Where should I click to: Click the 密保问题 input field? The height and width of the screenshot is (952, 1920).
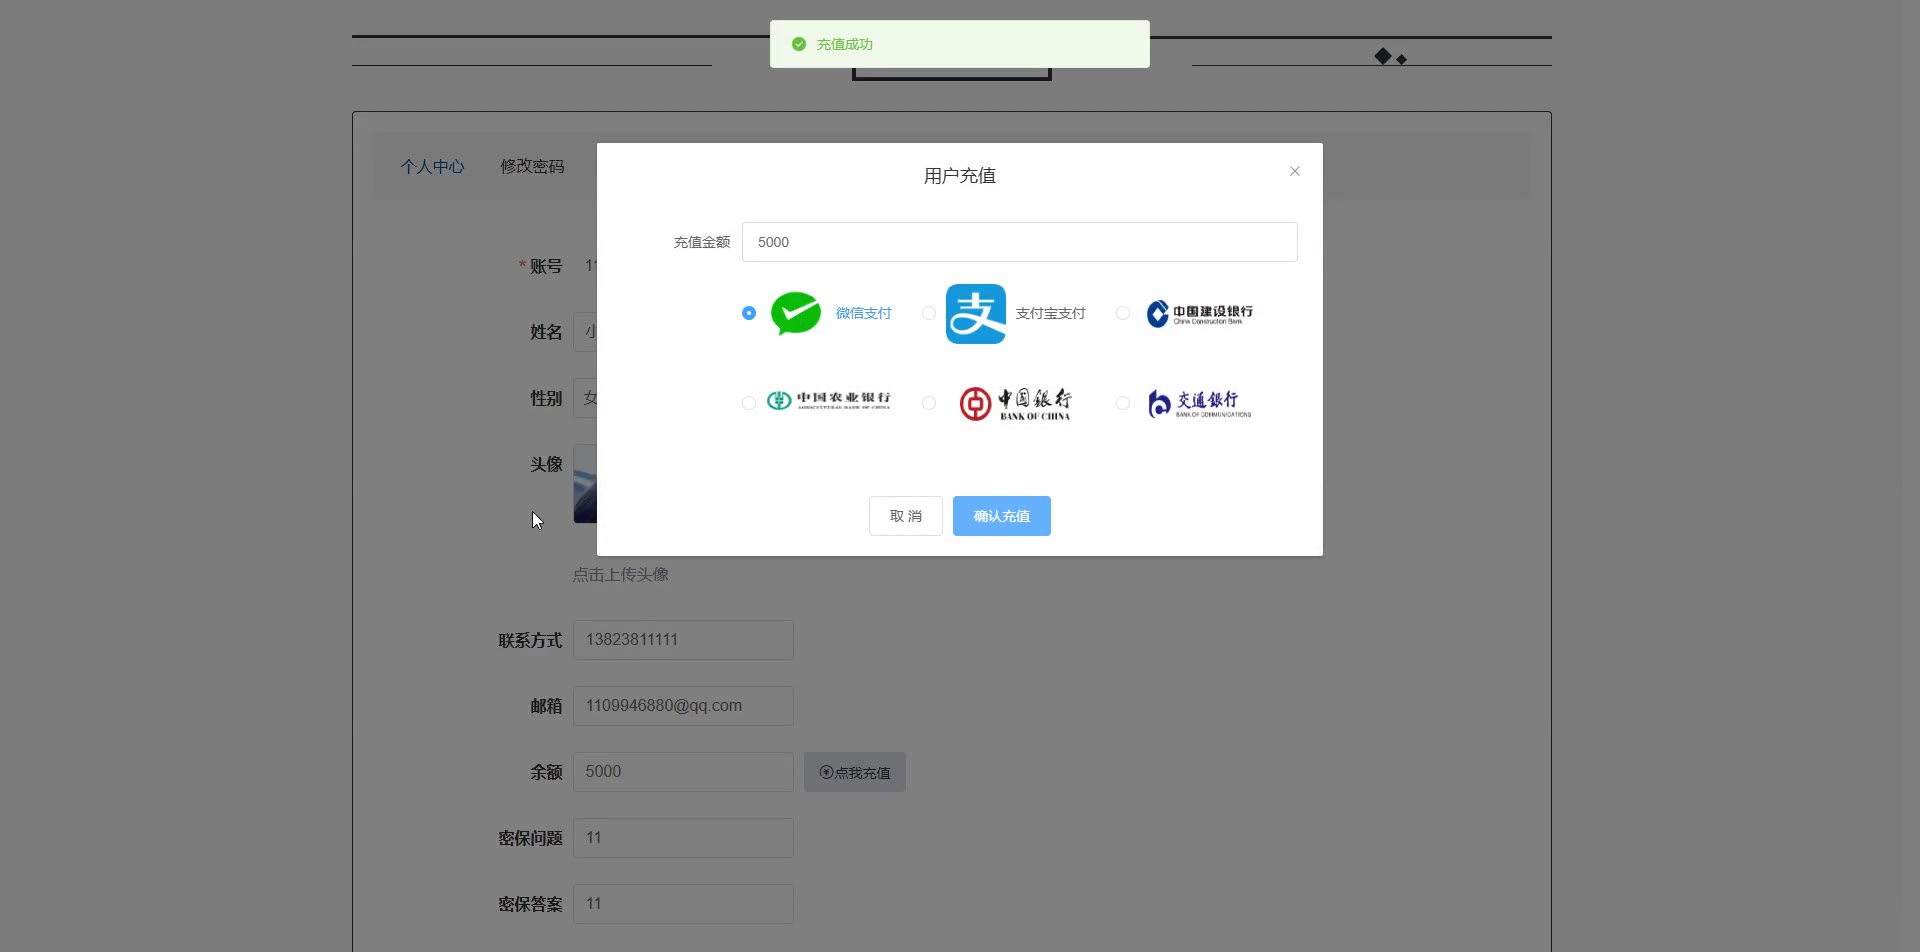(684, 838)
